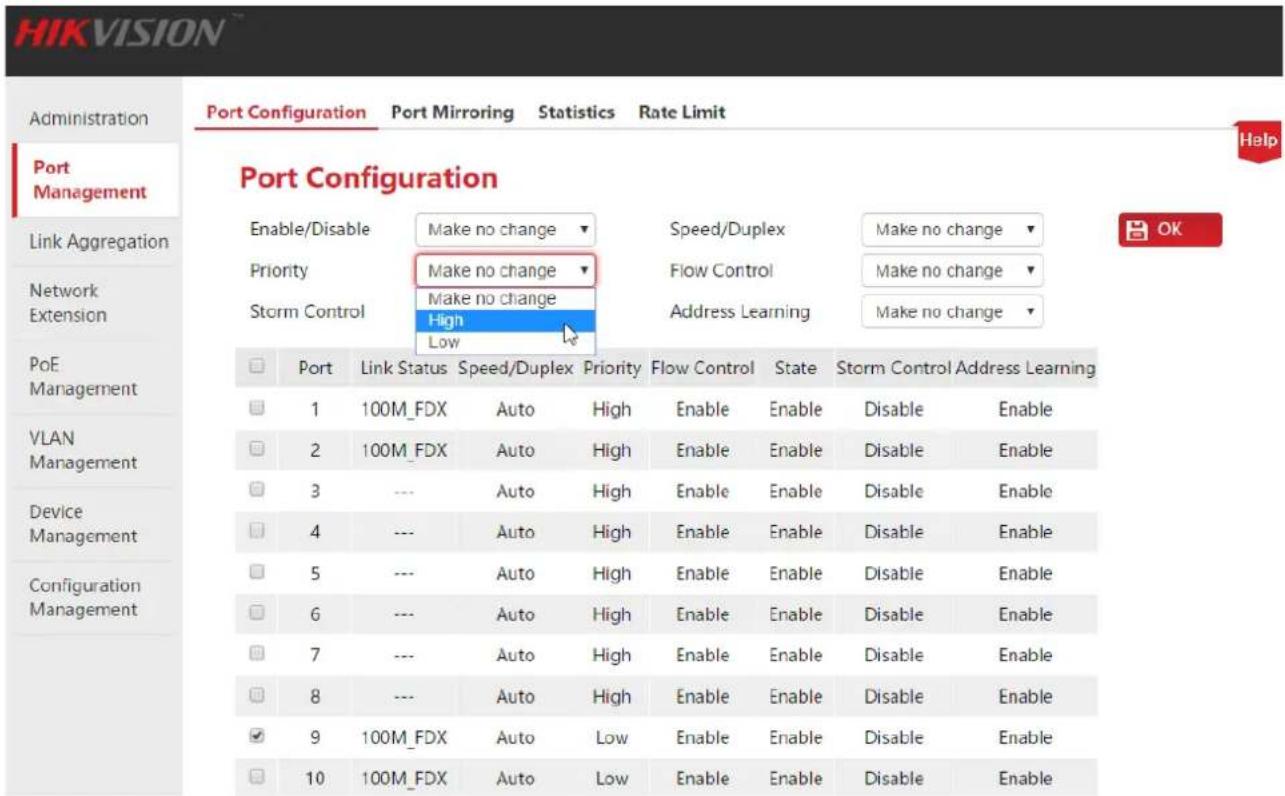
Task: Tick the checkbox for port 7
Action: [255, 654]
